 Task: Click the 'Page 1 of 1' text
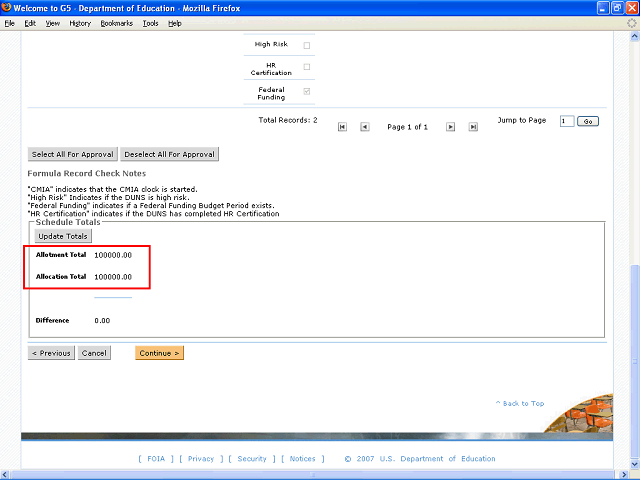pos(407,127)
